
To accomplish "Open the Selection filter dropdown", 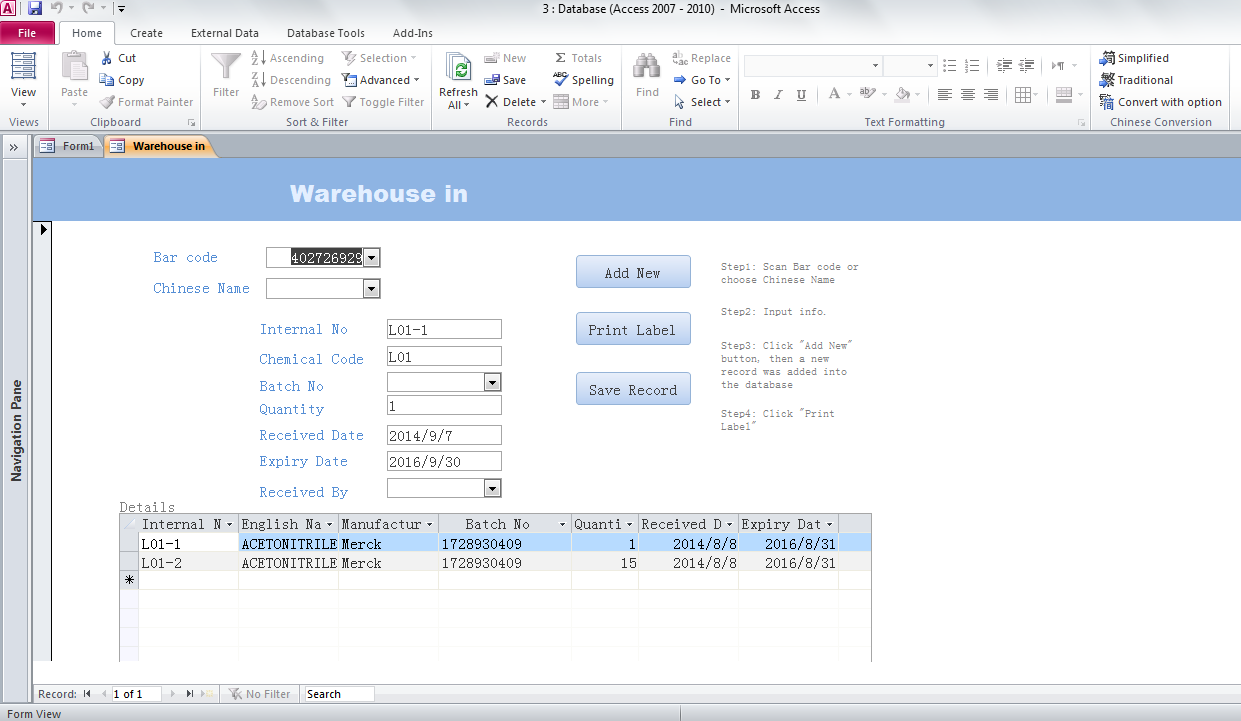I will pos(381,58).
